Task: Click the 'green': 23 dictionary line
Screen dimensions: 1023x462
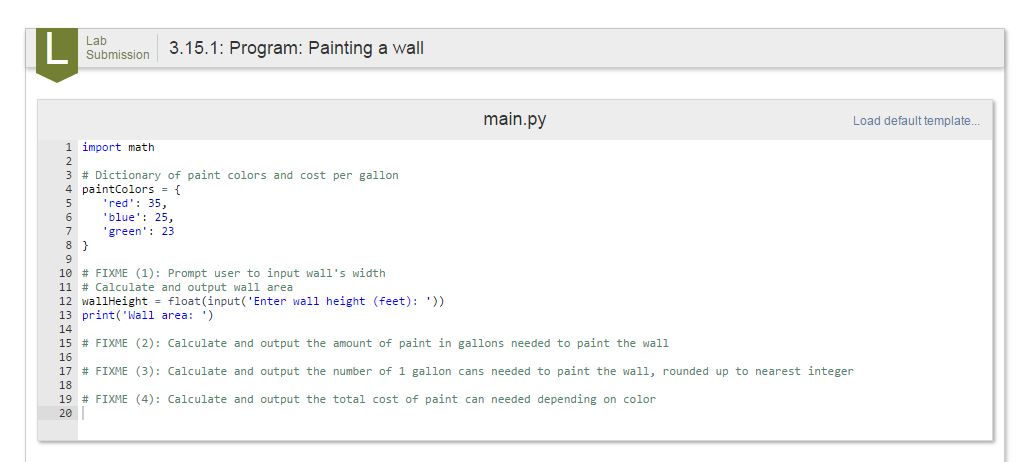Action: (x=138, y=231)
